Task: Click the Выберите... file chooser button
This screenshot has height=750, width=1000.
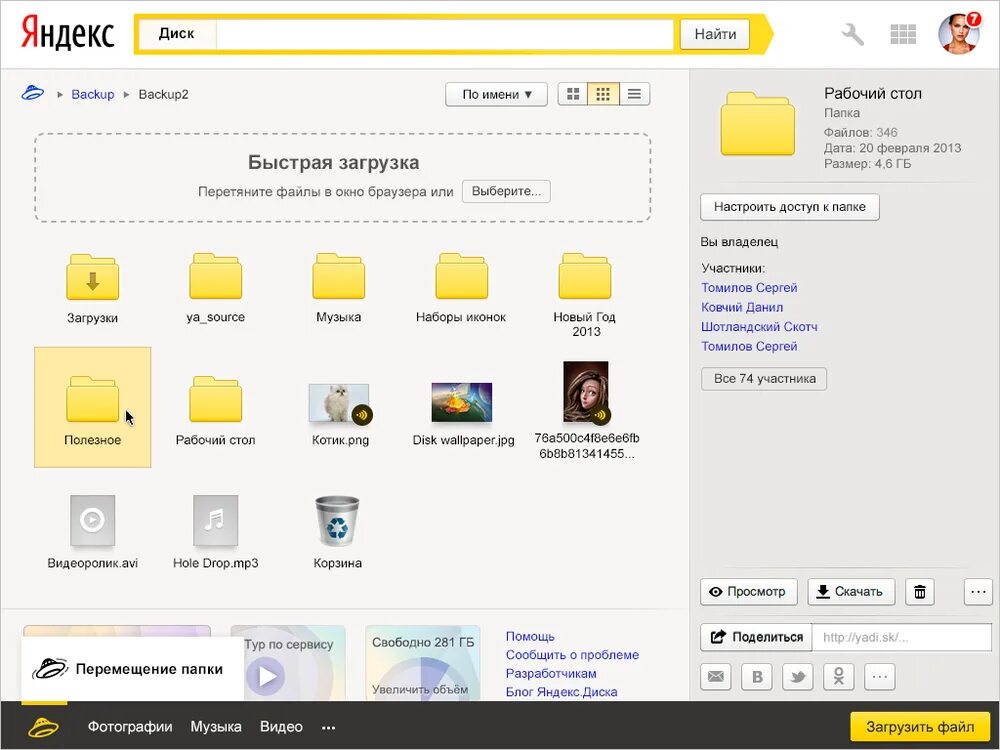Action: click(506, 191)
